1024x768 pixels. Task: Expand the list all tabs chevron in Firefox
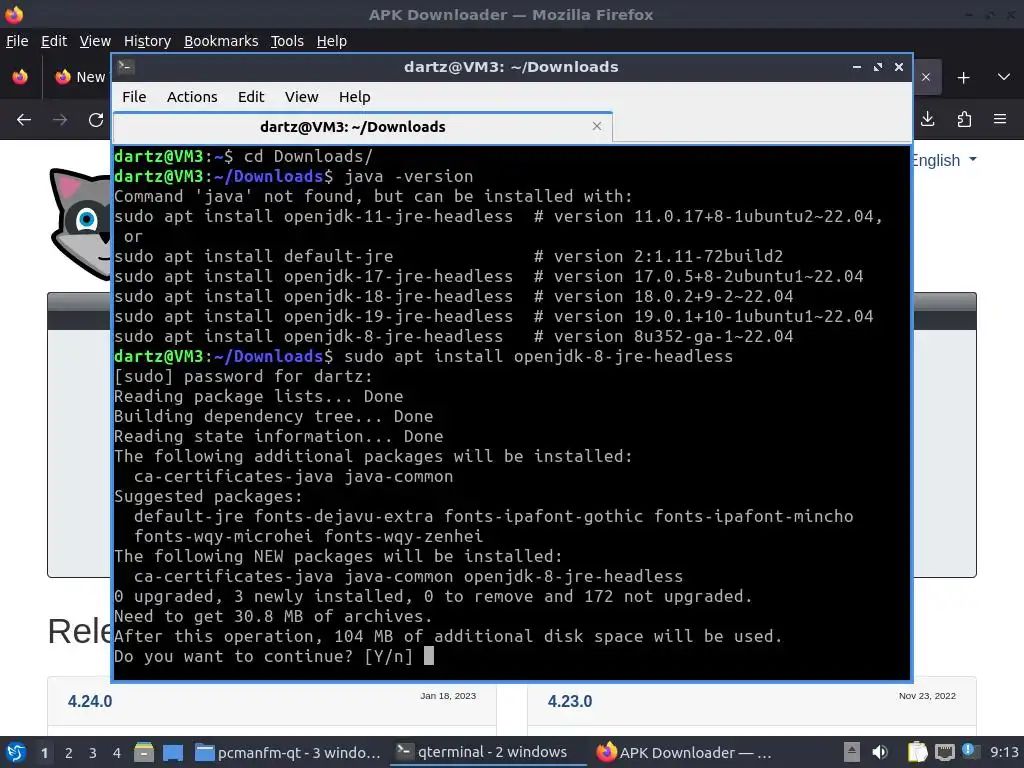pos(1004,77)
